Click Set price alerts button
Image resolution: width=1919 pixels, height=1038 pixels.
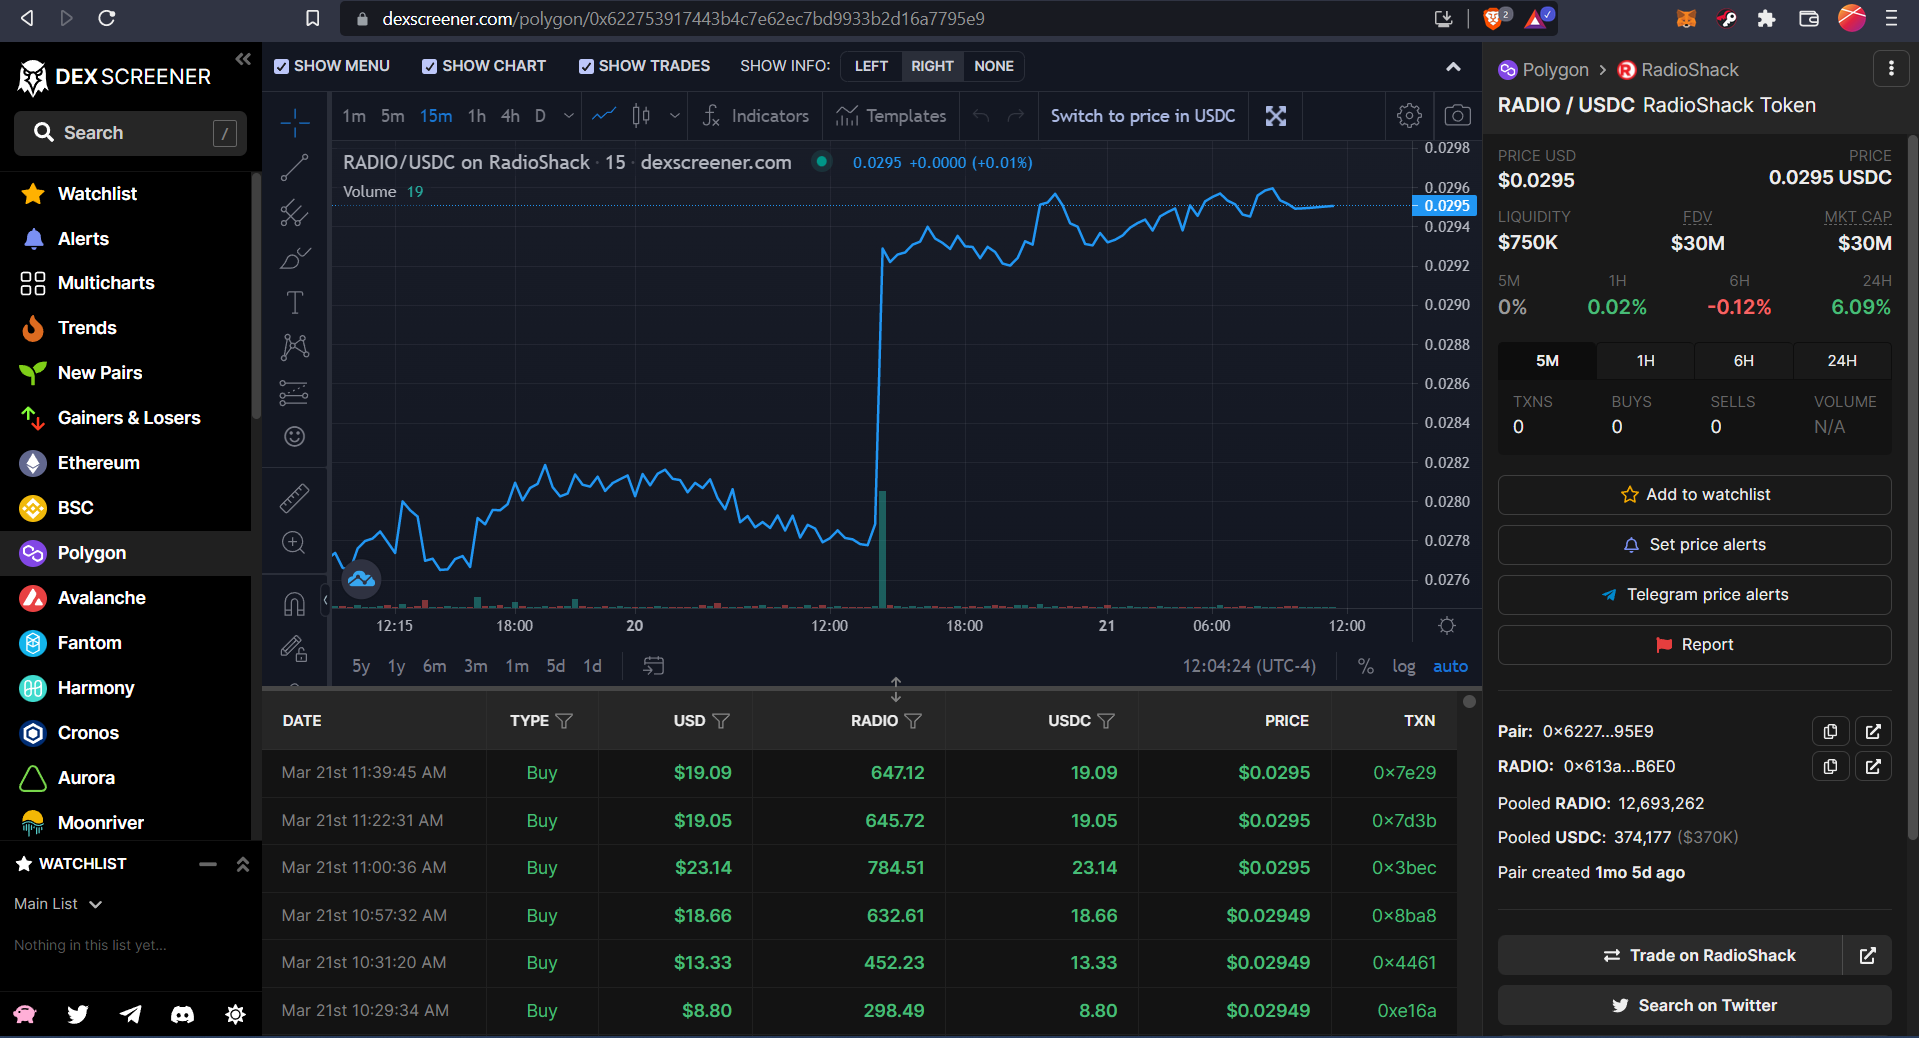pos(1694,545)
